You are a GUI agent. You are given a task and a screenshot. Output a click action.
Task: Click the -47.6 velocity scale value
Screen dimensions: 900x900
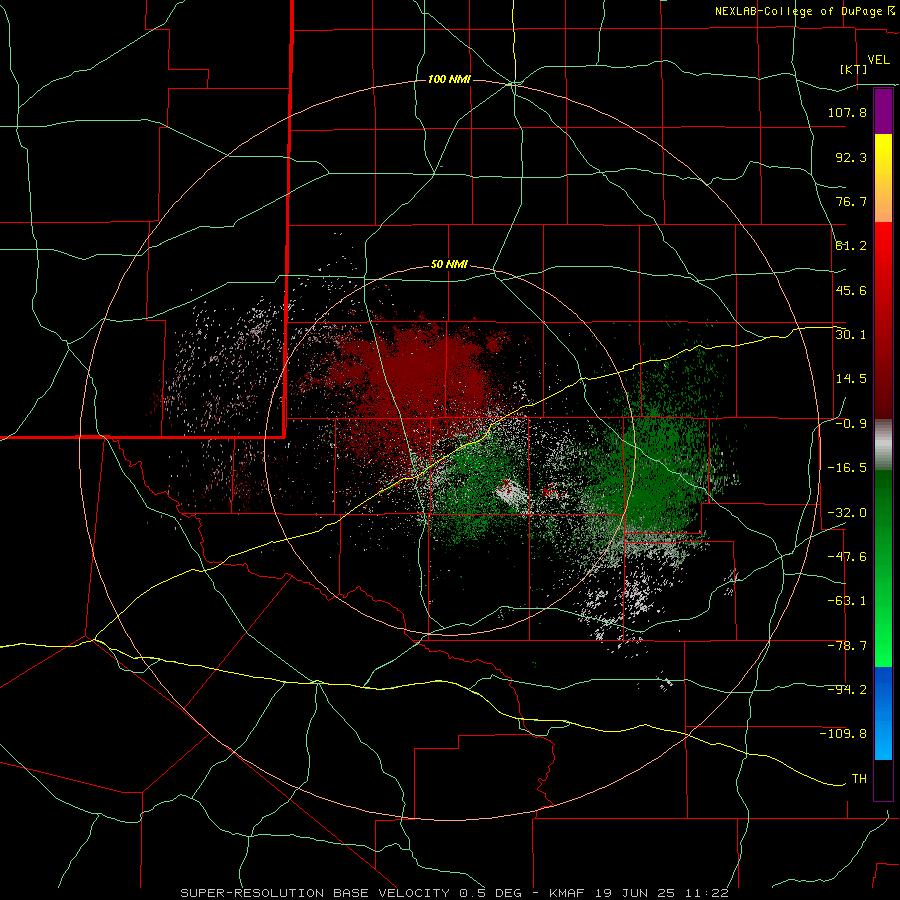[847, 557]
